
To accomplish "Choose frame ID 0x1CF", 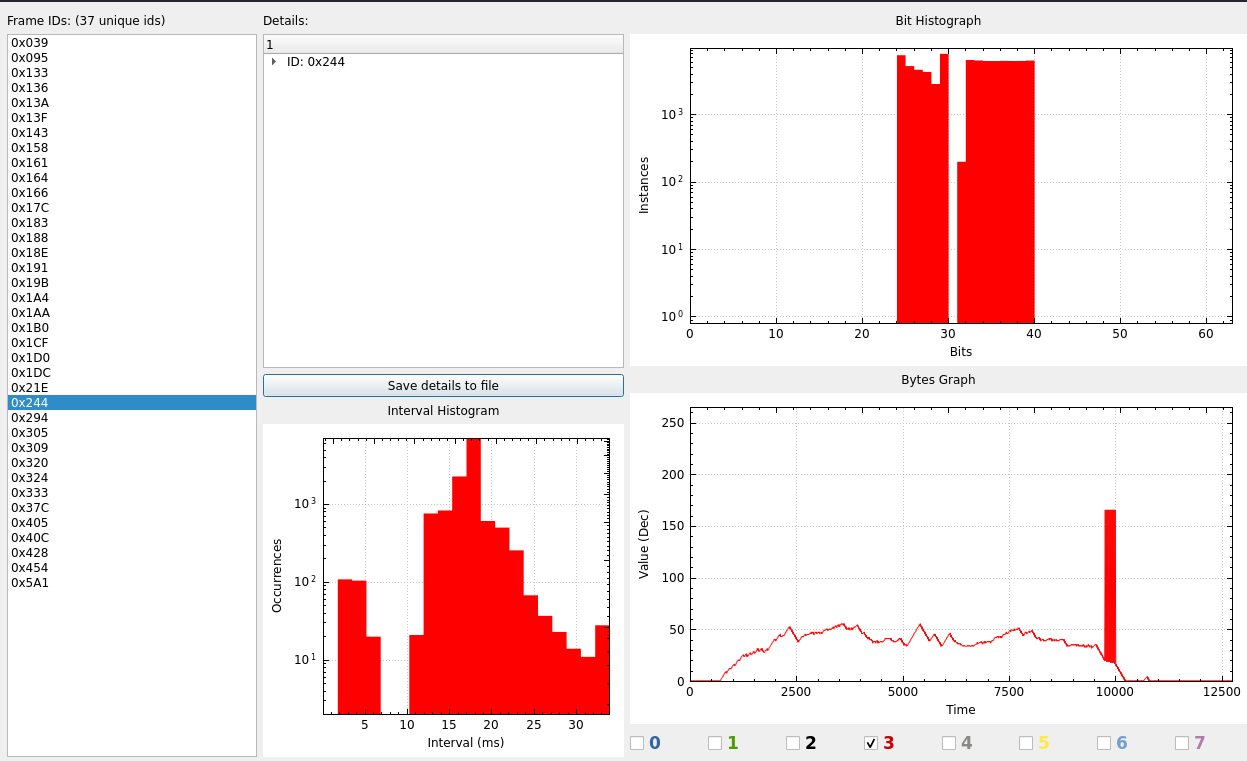I will (x=30, y=343).
